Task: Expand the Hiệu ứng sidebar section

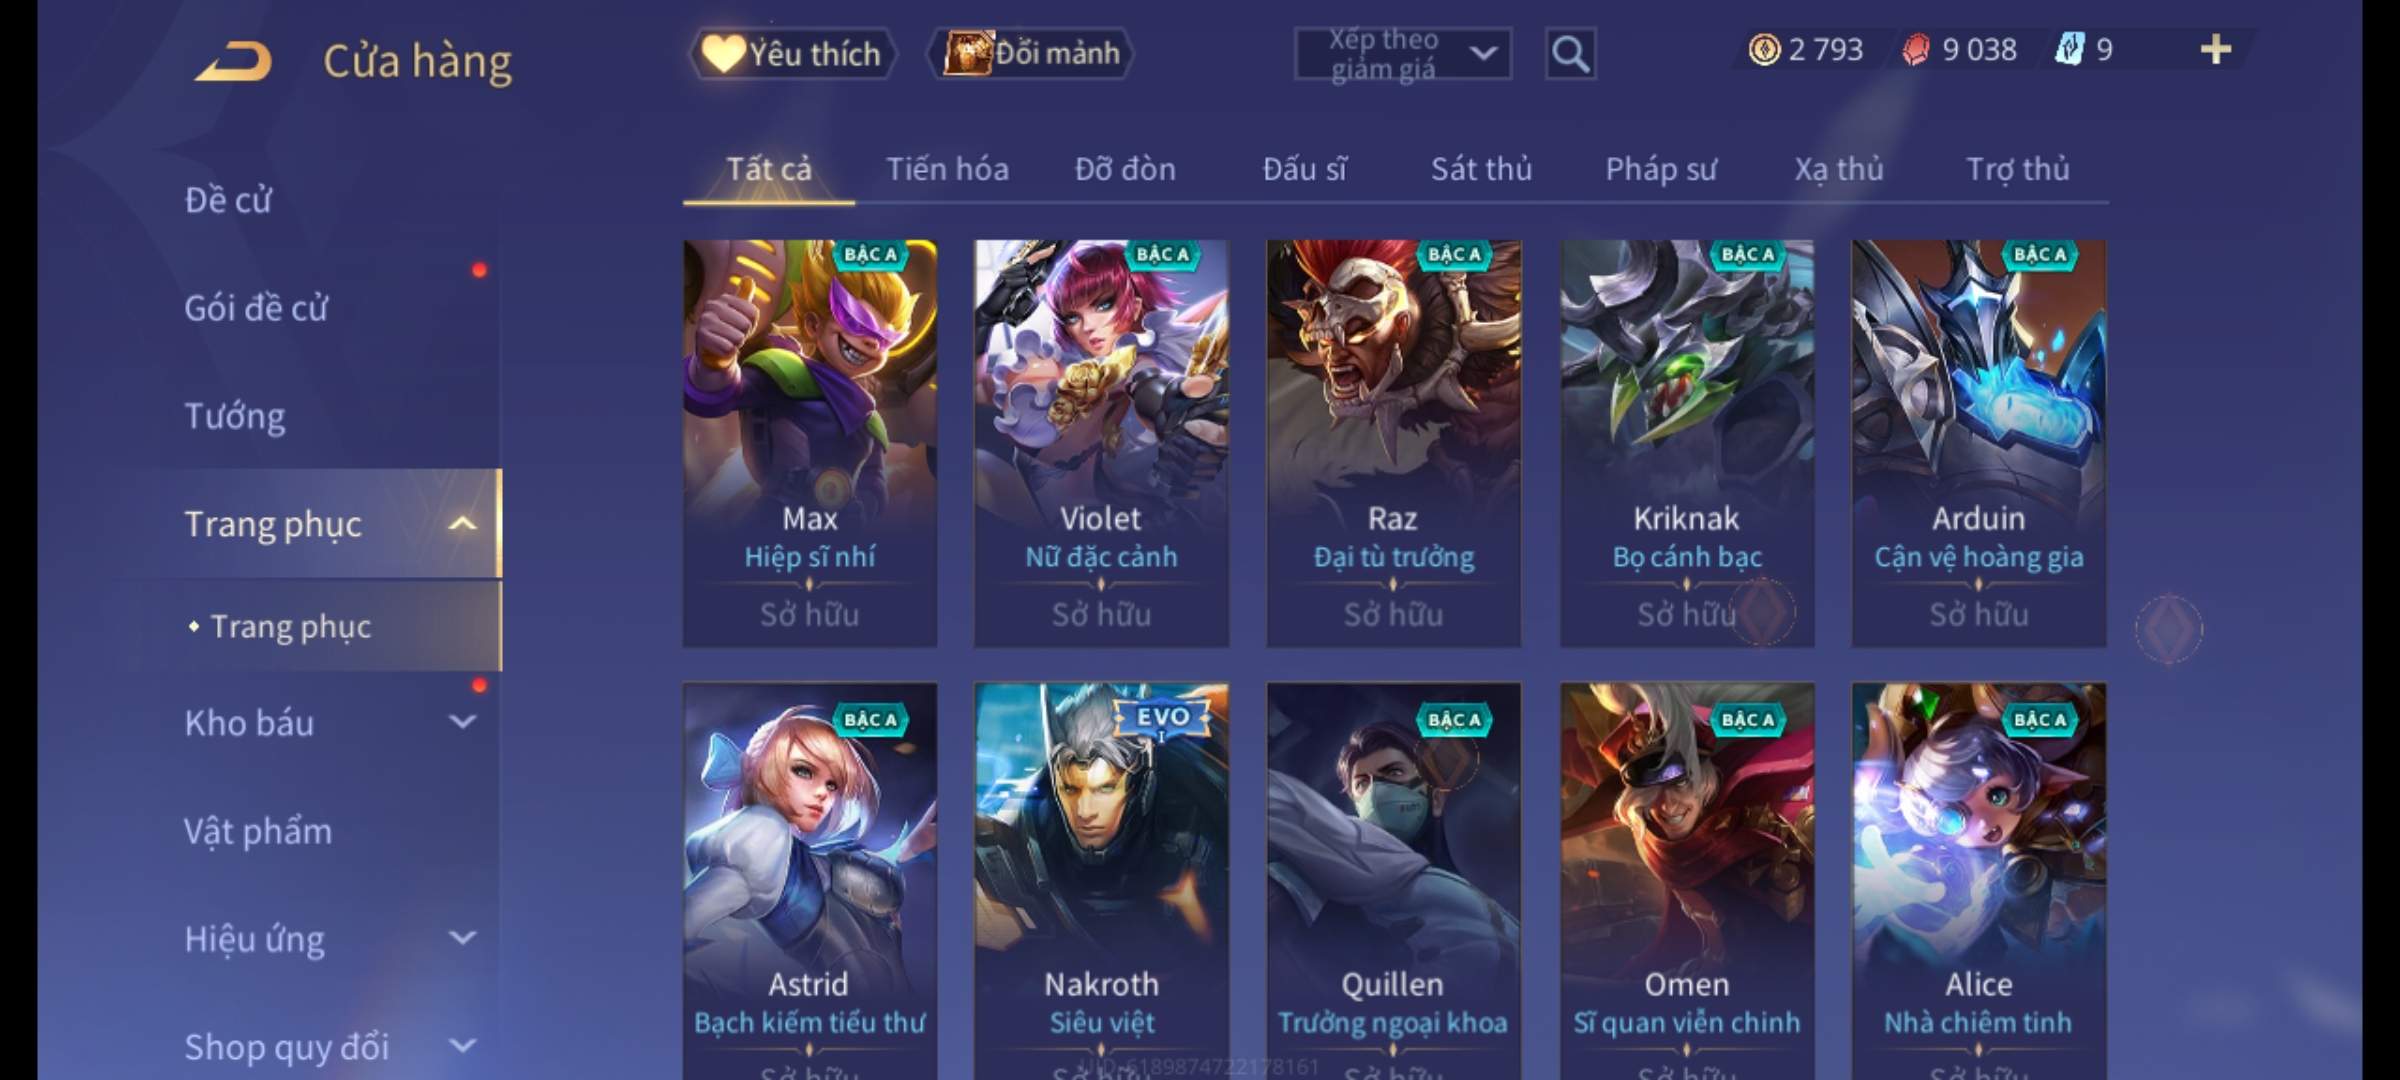Action: 462,938
